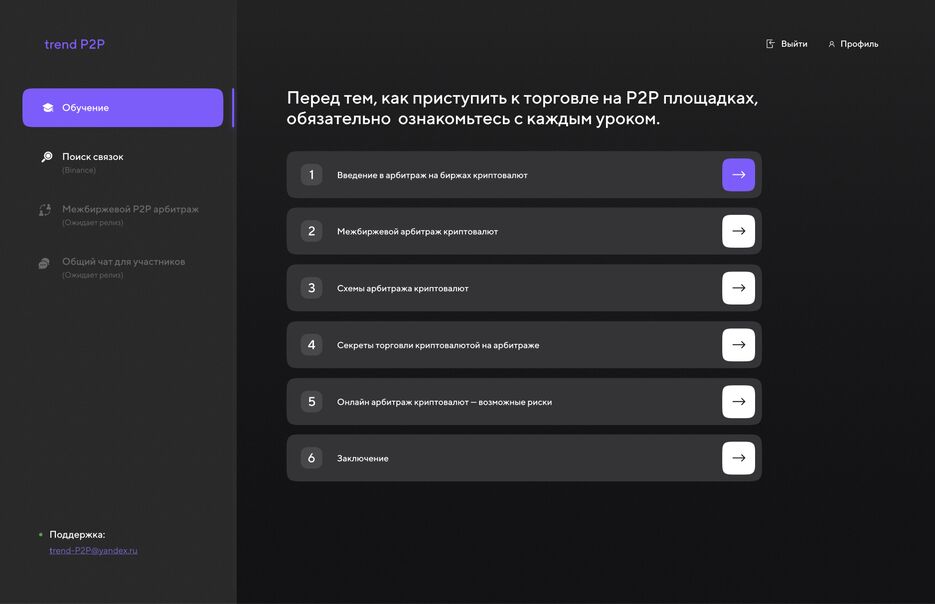This screenshot has width=935, height=604.
Task: Click the magnifier icon beside Поиск связок
Action: (47, 157)
